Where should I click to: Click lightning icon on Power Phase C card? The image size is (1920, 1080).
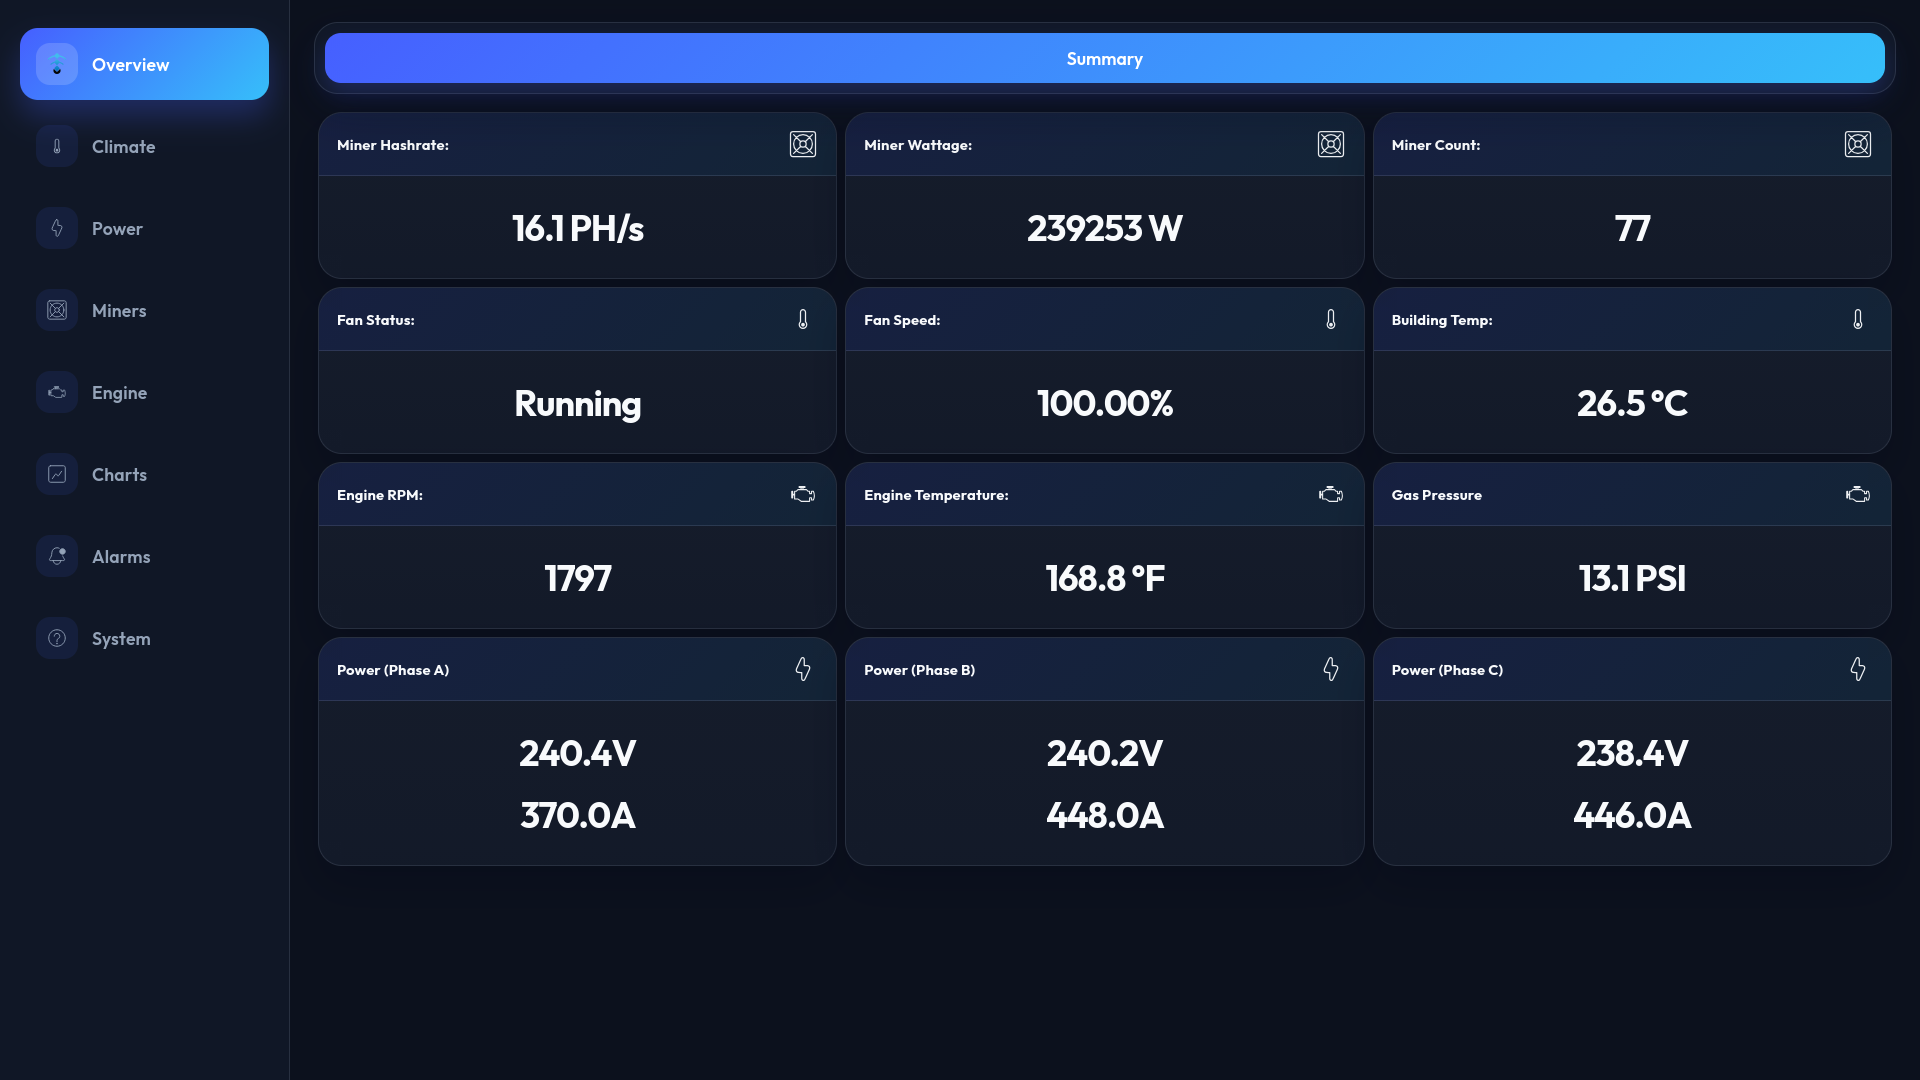tap(1858, 669)
